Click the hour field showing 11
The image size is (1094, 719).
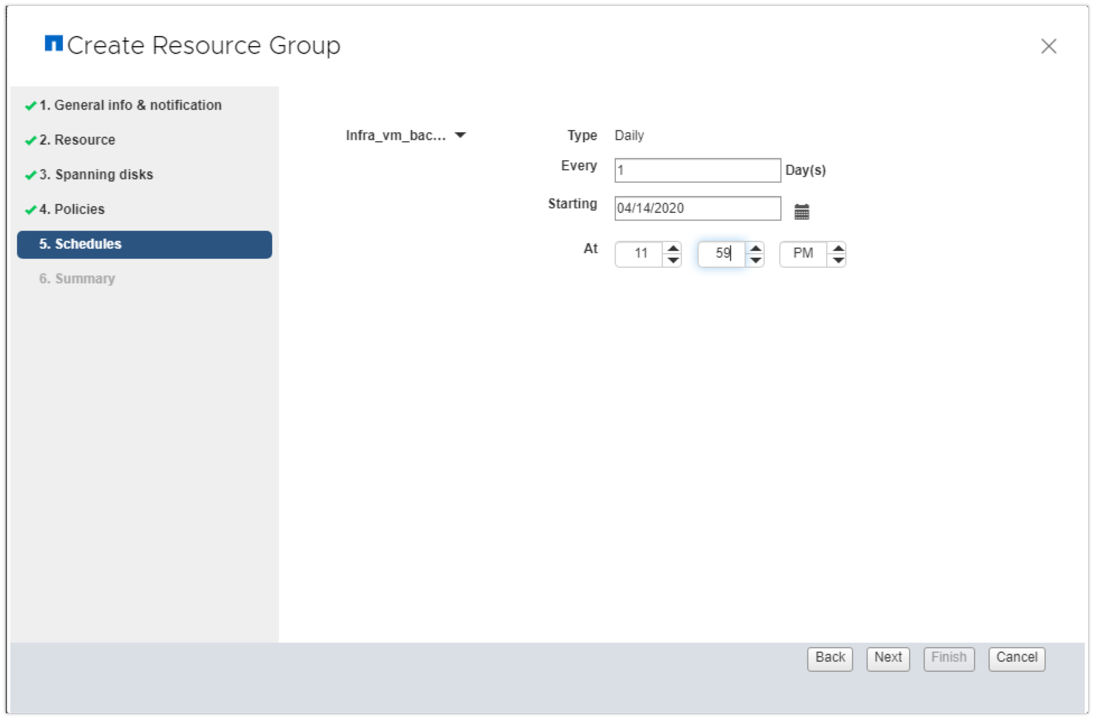coord(639,254)
